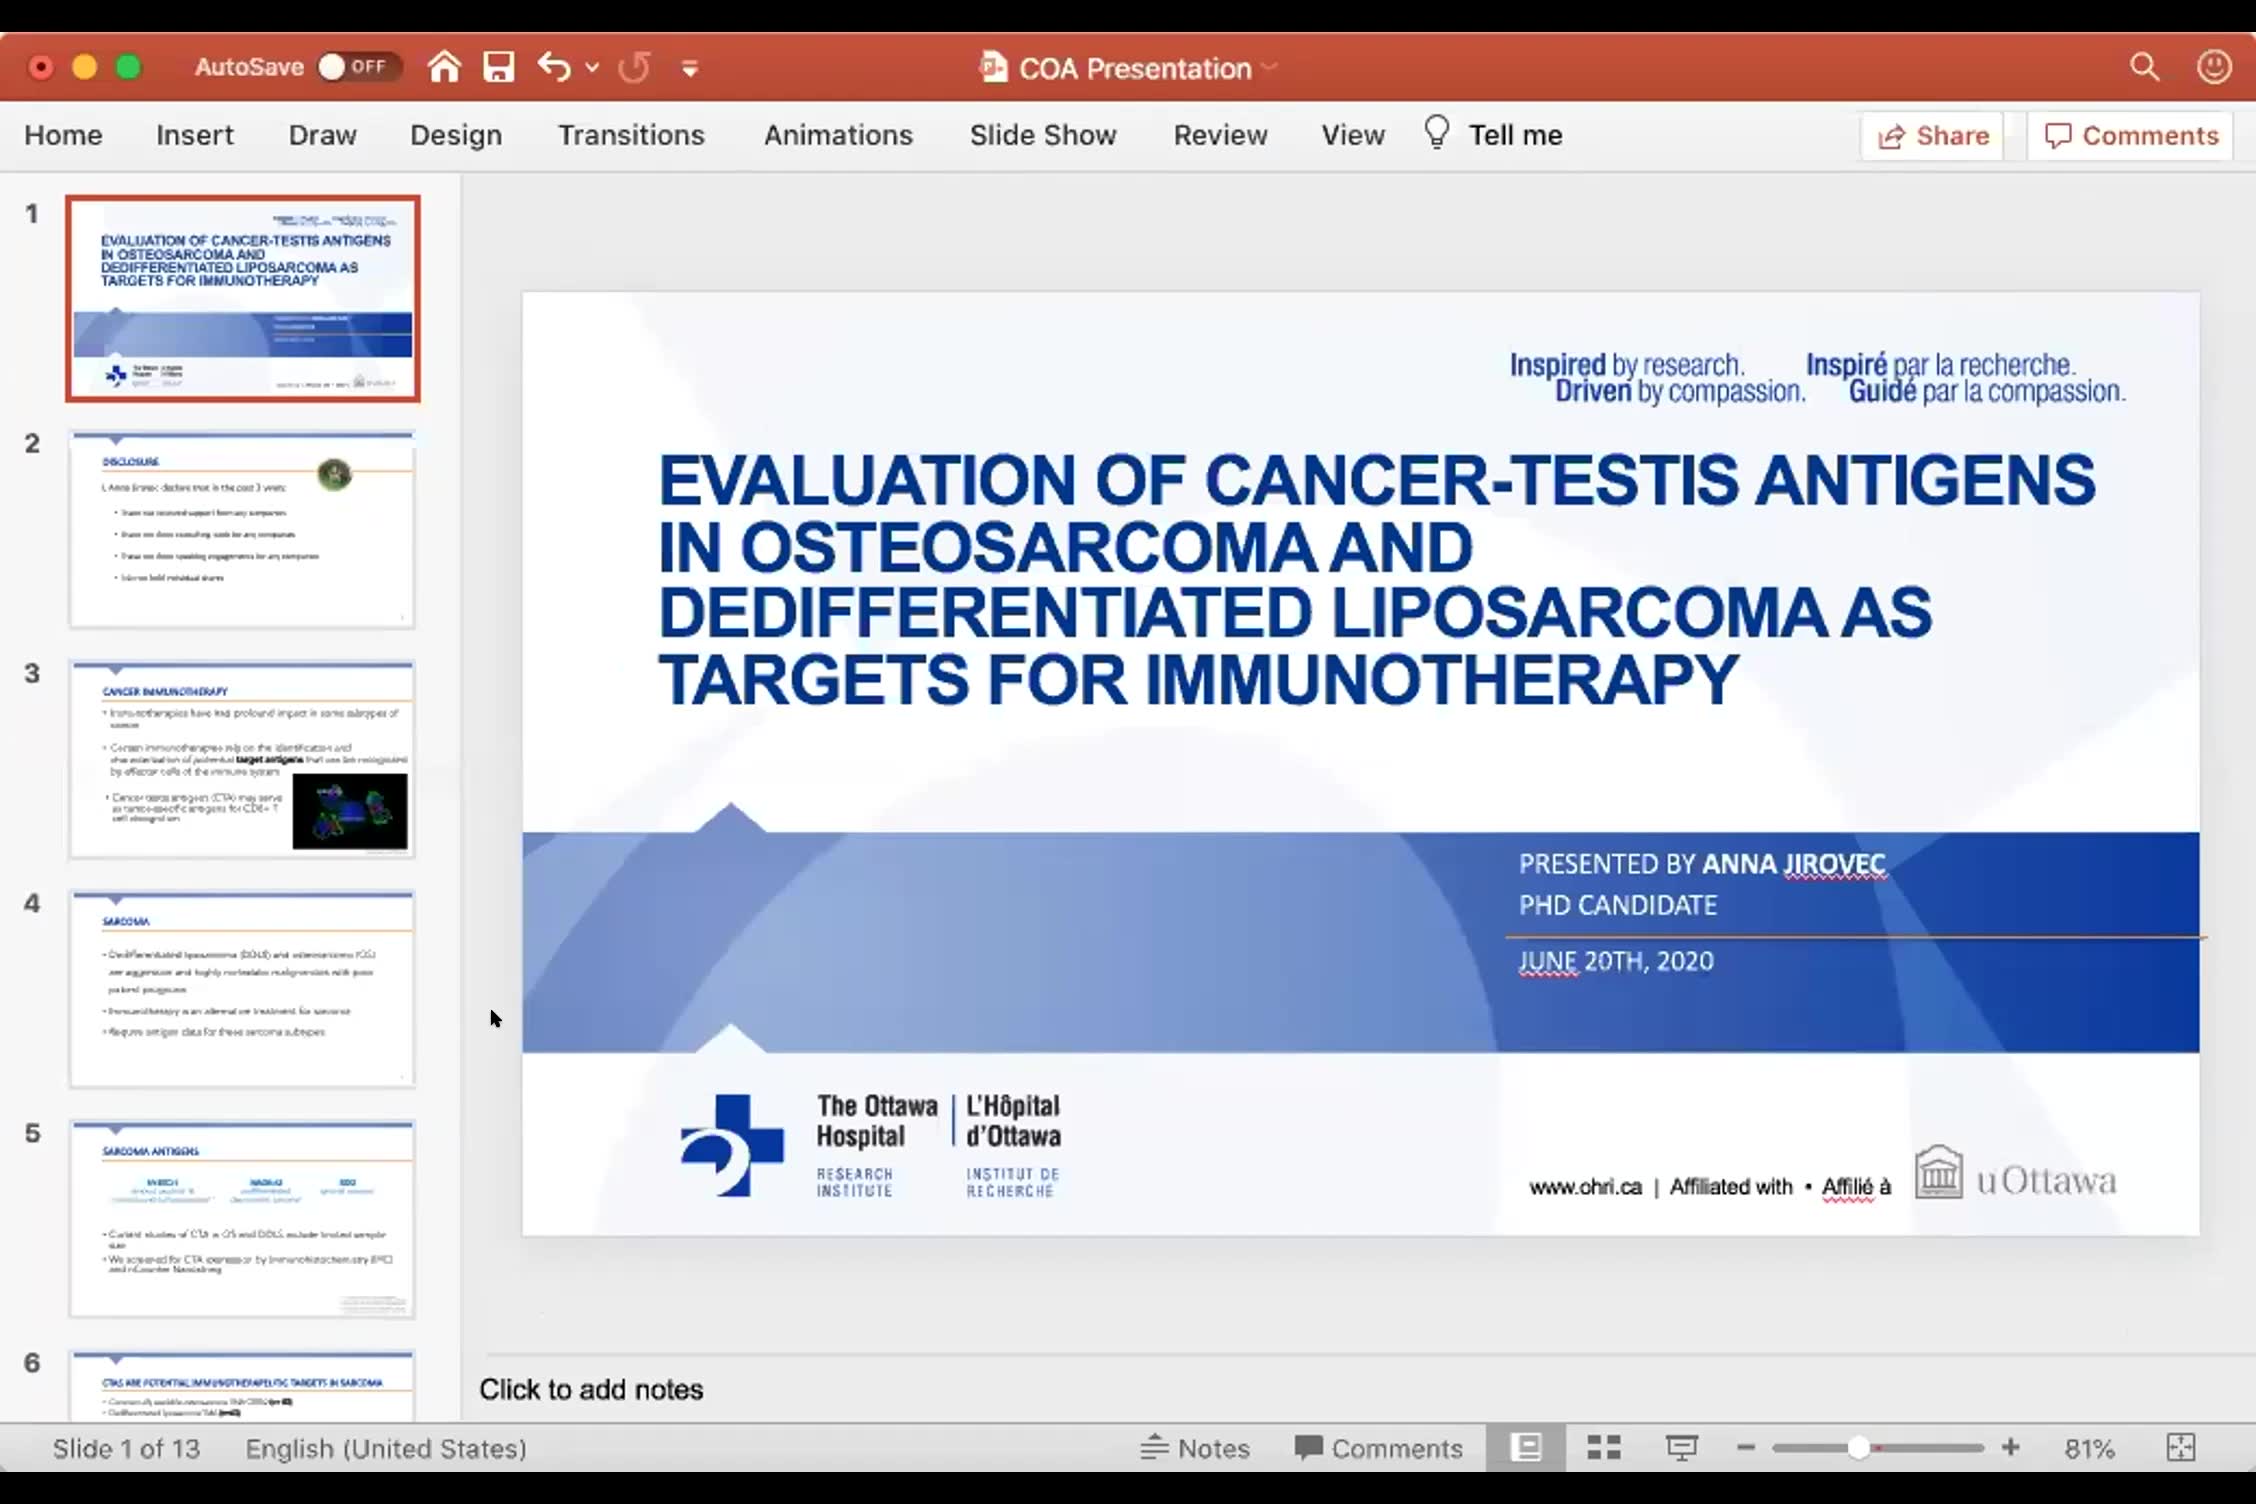Open Comments from top right button
The image size is (2256, 1504).
[2130, 135]
